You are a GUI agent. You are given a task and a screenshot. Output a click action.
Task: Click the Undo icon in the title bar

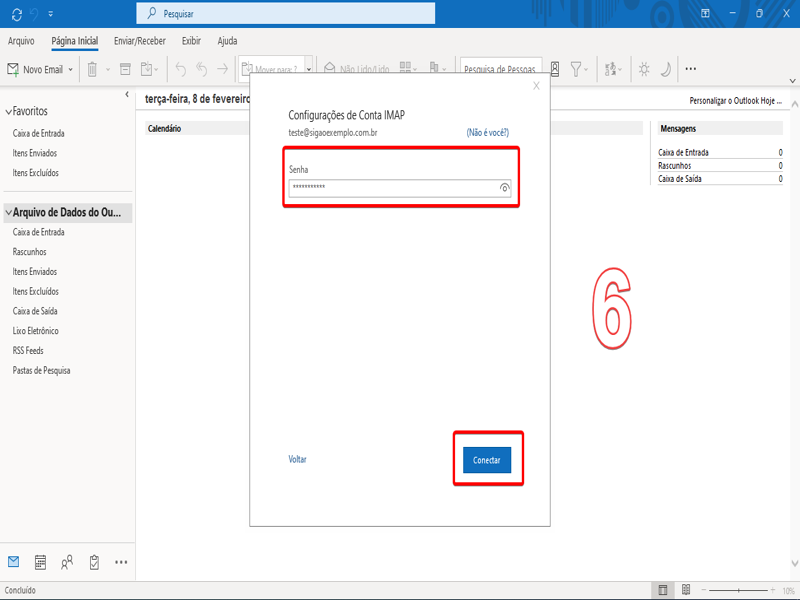34,14
